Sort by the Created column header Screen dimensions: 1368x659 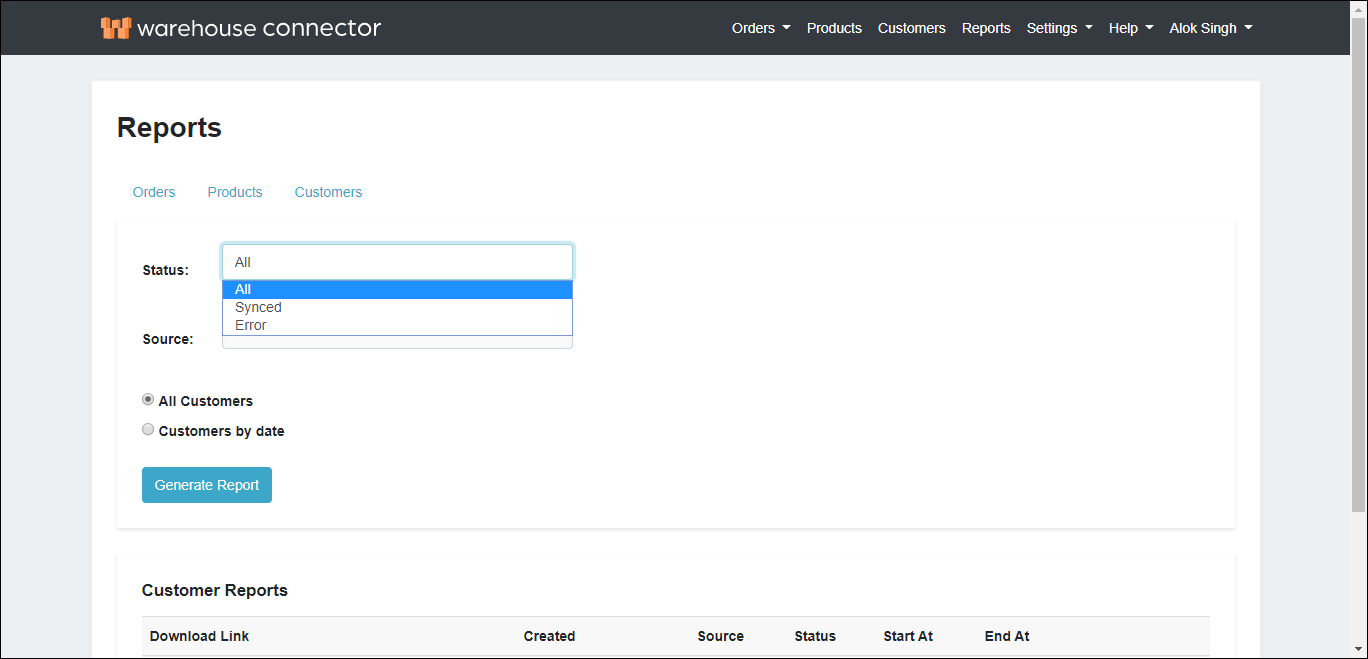[549, 636]
